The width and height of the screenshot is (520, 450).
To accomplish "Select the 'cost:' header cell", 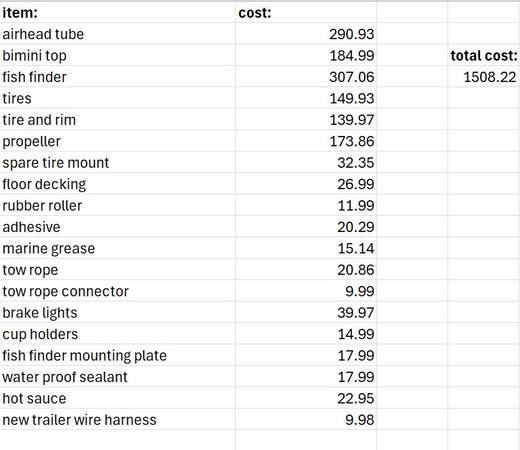I will coord(306,13).
